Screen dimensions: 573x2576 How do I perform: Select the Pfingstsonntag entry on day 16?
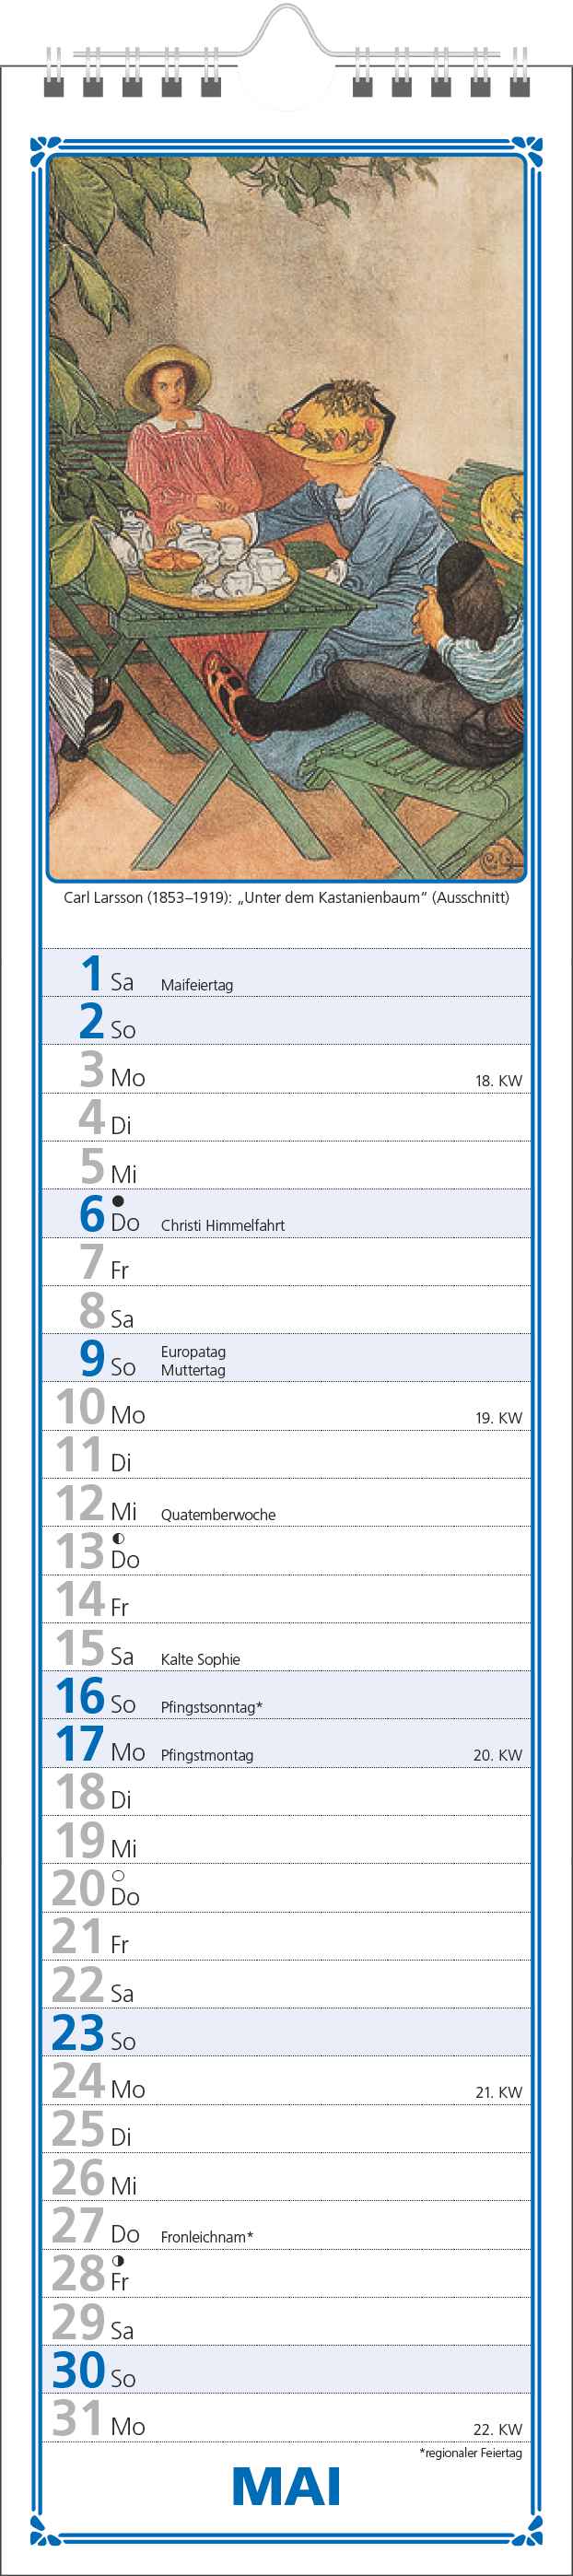(212, 1707)
